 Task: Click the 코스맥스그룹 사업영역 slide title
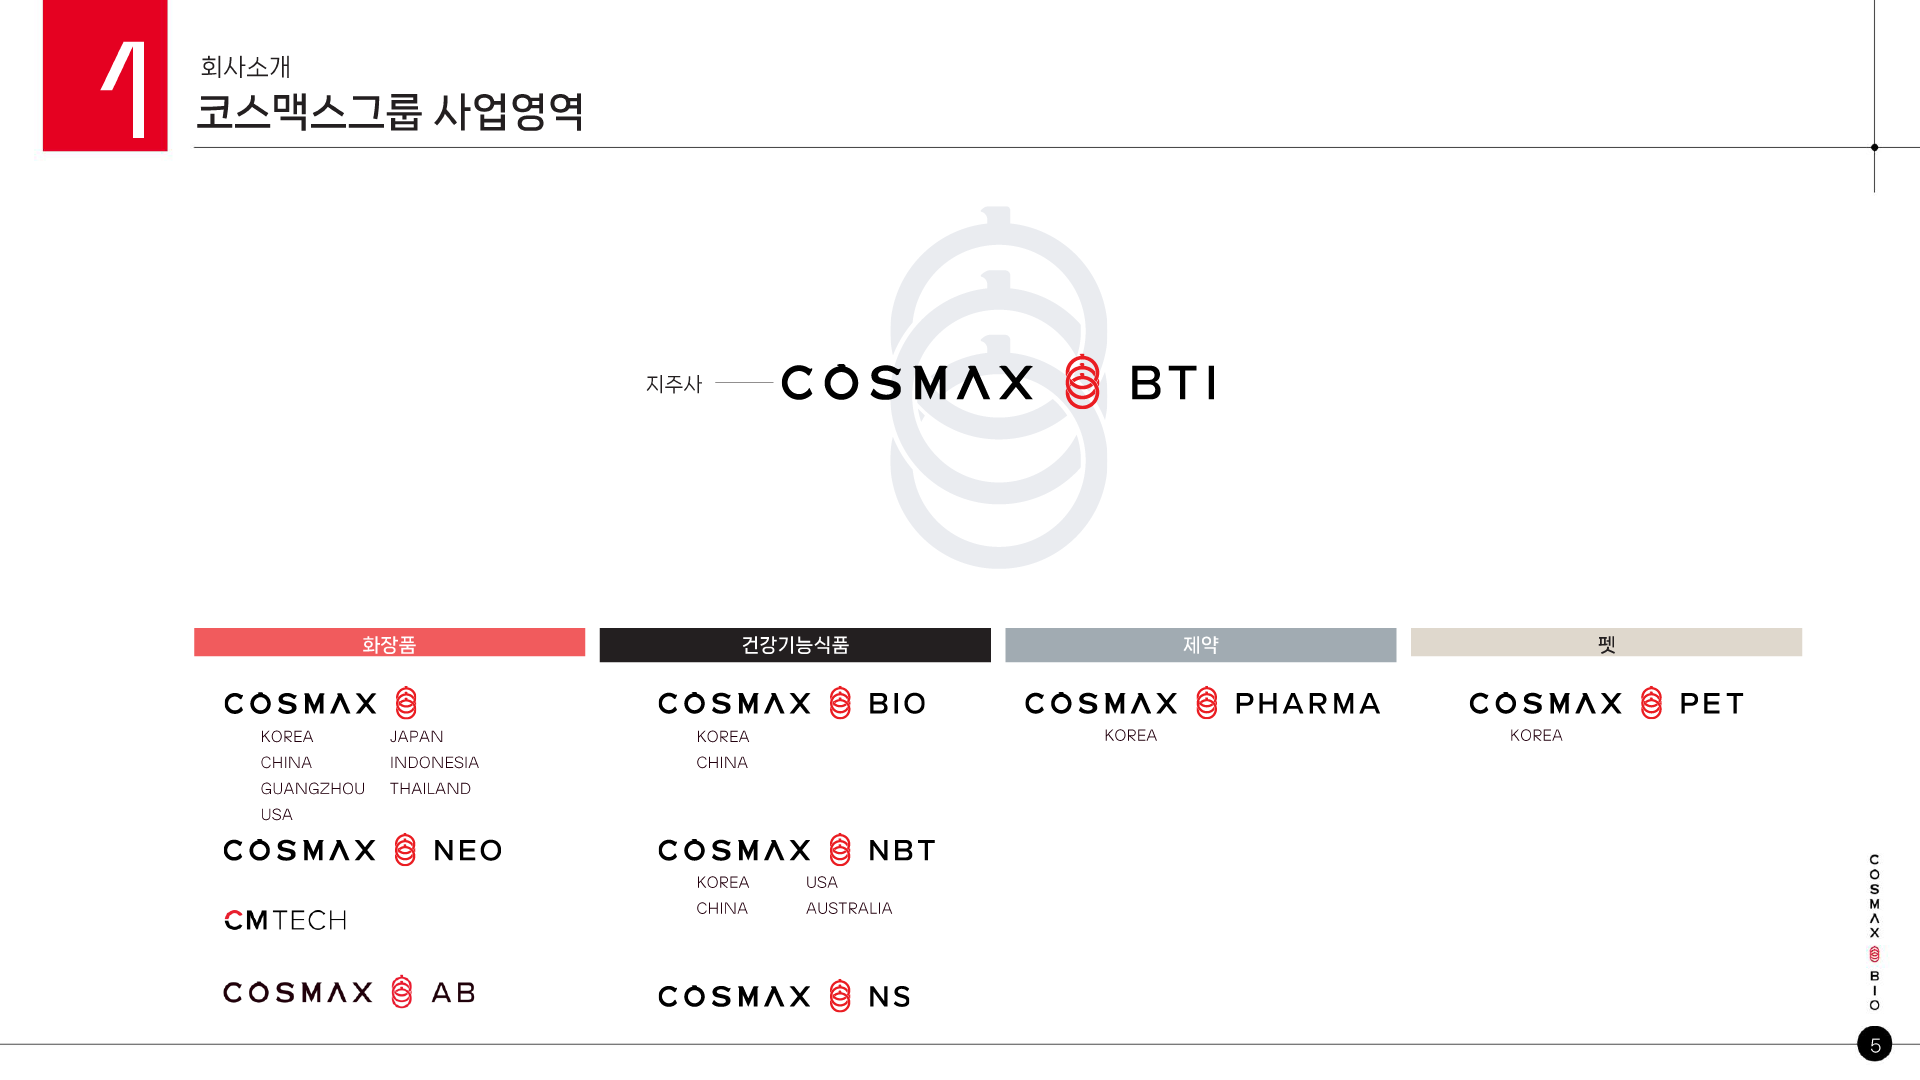coord(390,112)
